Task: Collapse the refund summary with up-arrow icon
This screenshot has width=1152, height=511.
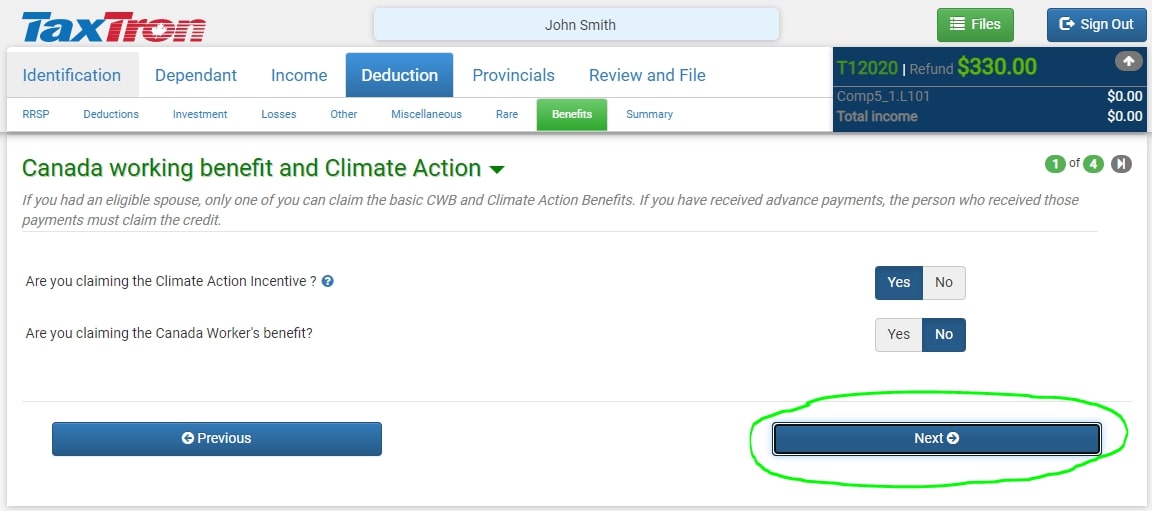Action: (1128, 62)
